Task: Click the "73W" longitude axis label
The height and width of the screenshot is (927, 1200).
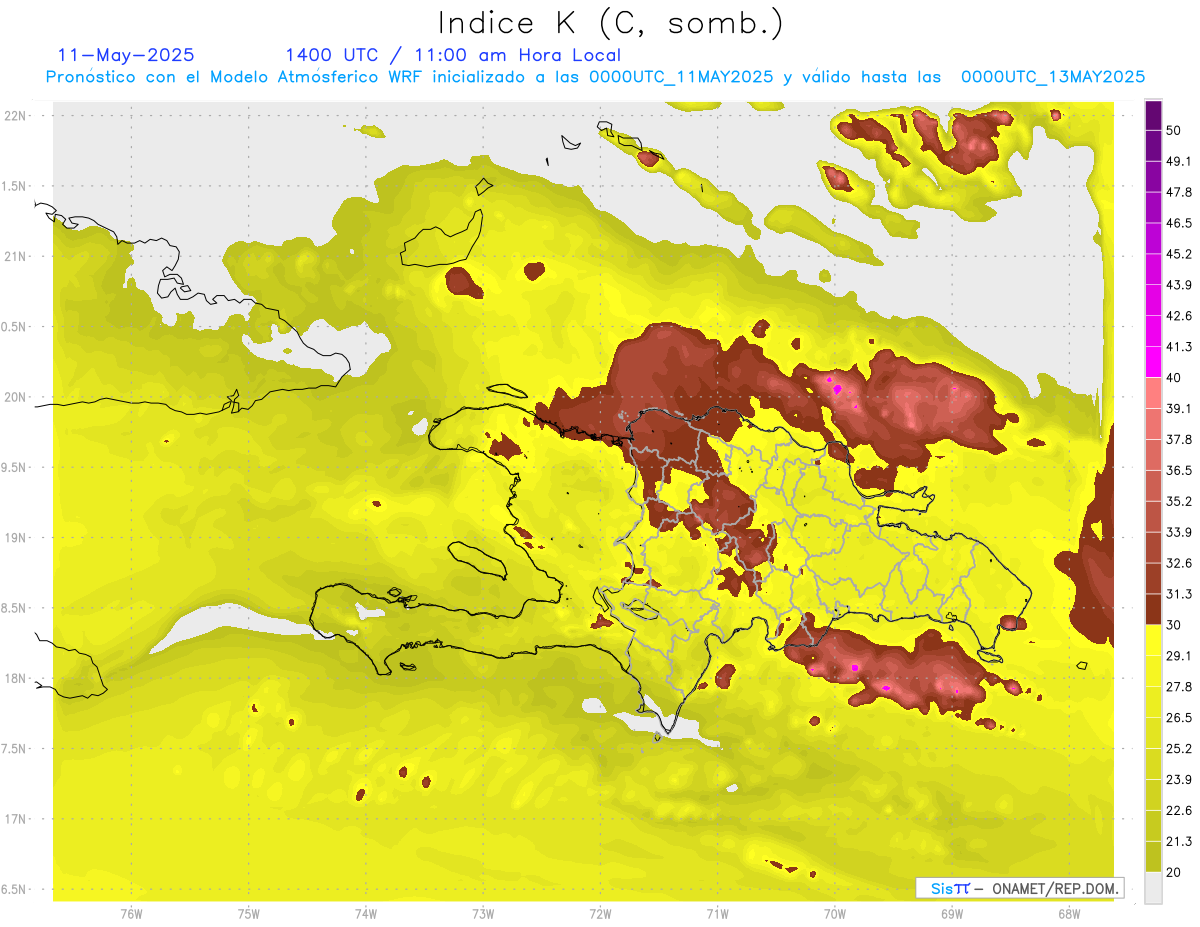Action: point(483,913)
